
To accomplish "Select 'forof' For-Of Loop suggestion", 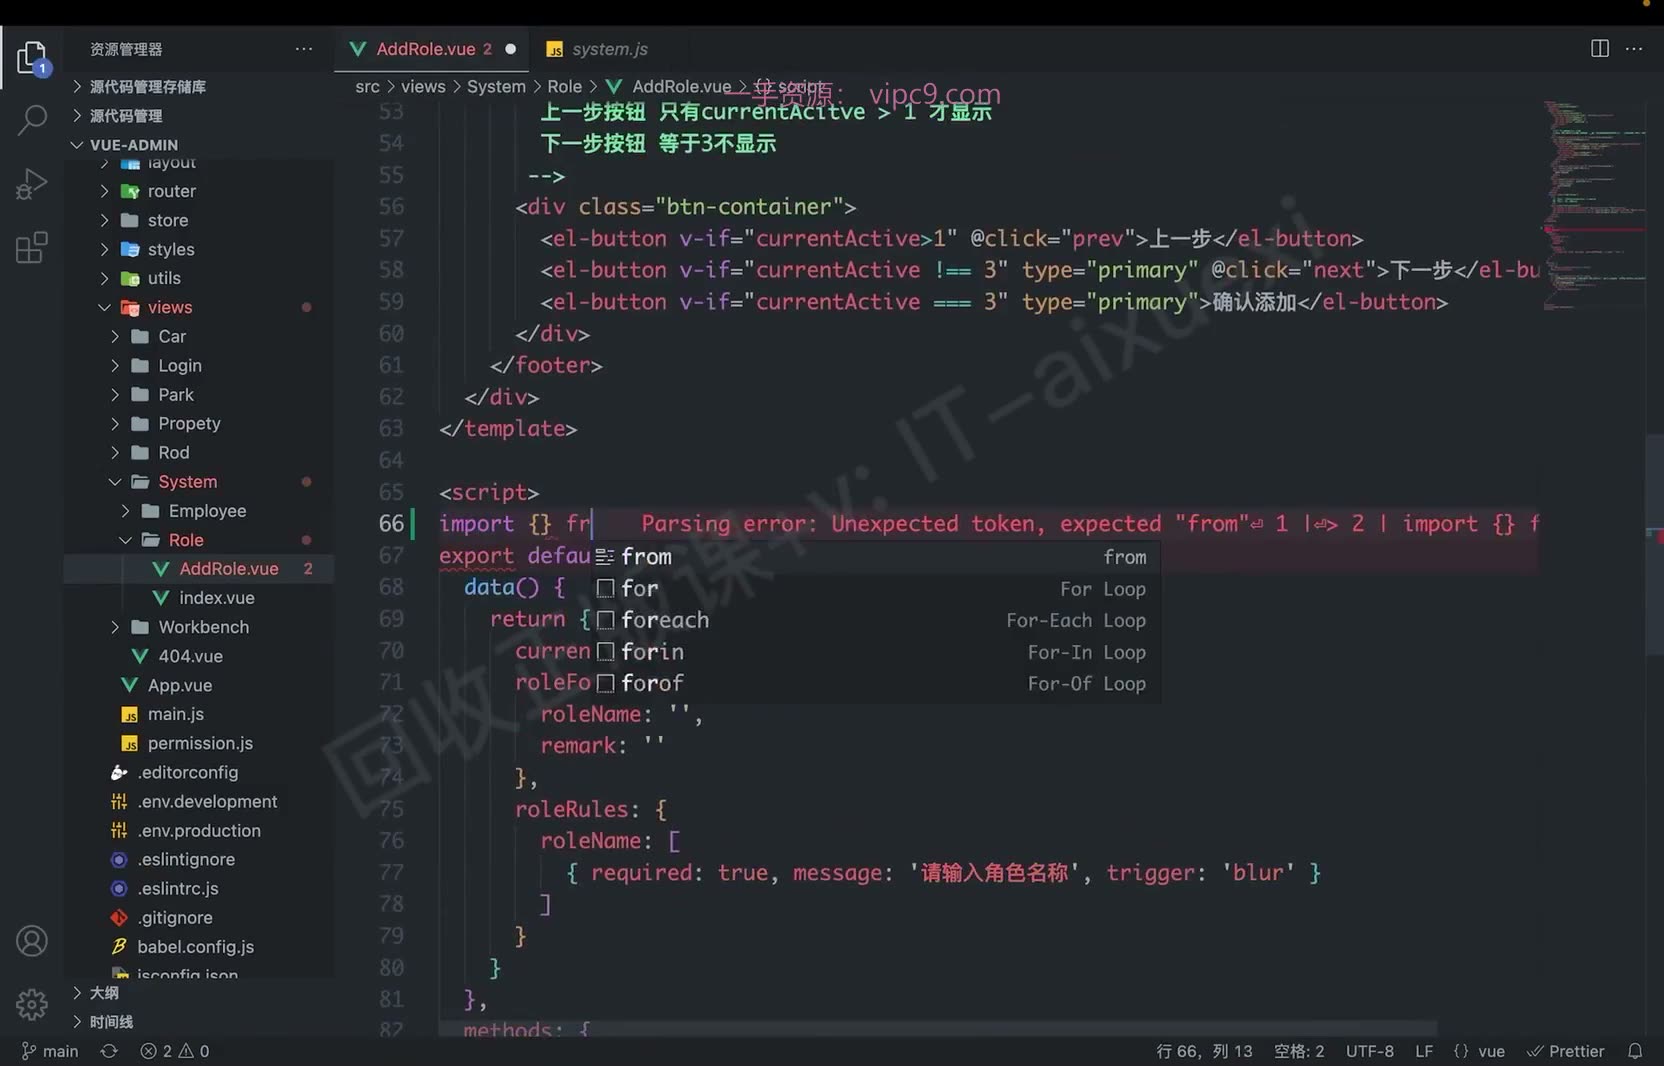I will [874, 683].
